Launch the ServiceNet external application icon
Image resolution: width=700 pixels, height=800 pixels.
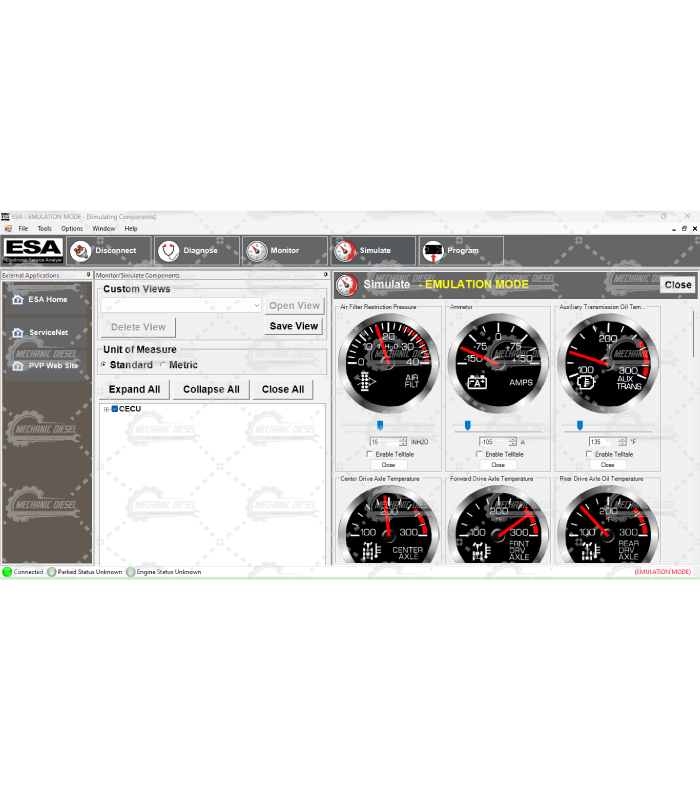17,332
